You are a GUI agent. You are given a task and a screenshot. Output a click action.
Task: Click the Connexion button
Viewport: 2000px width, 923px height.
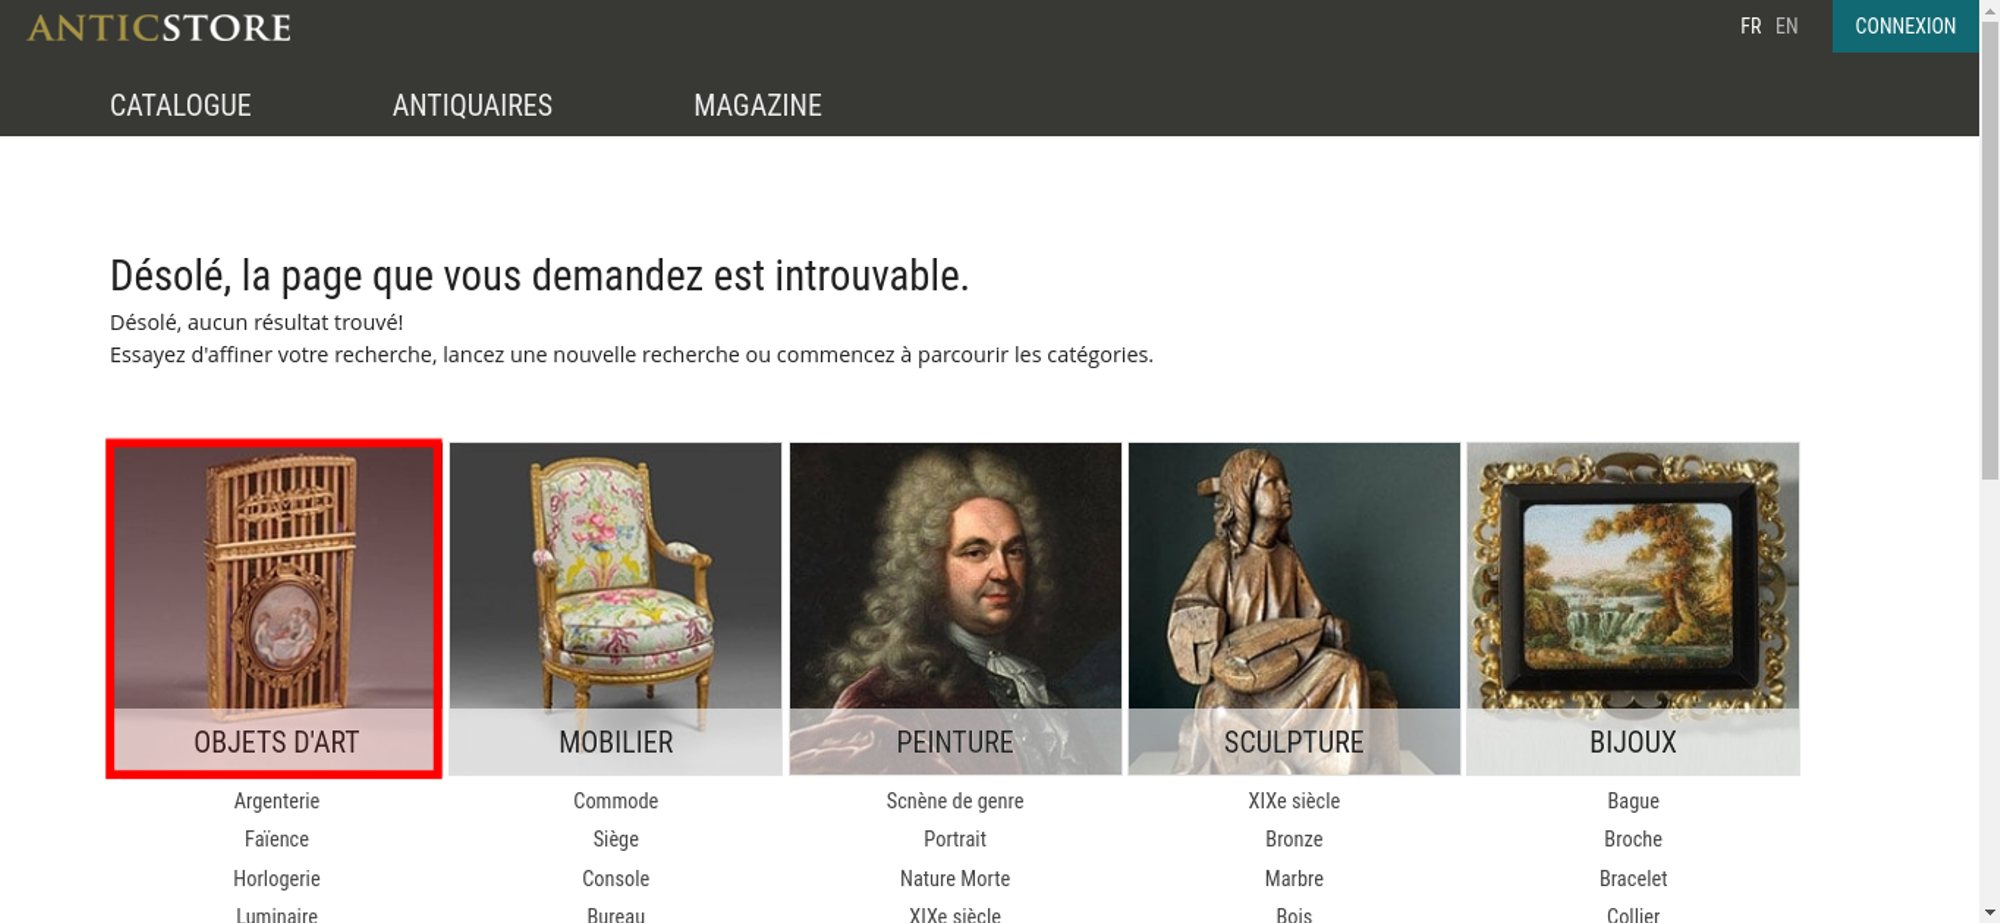[1905, 26]
